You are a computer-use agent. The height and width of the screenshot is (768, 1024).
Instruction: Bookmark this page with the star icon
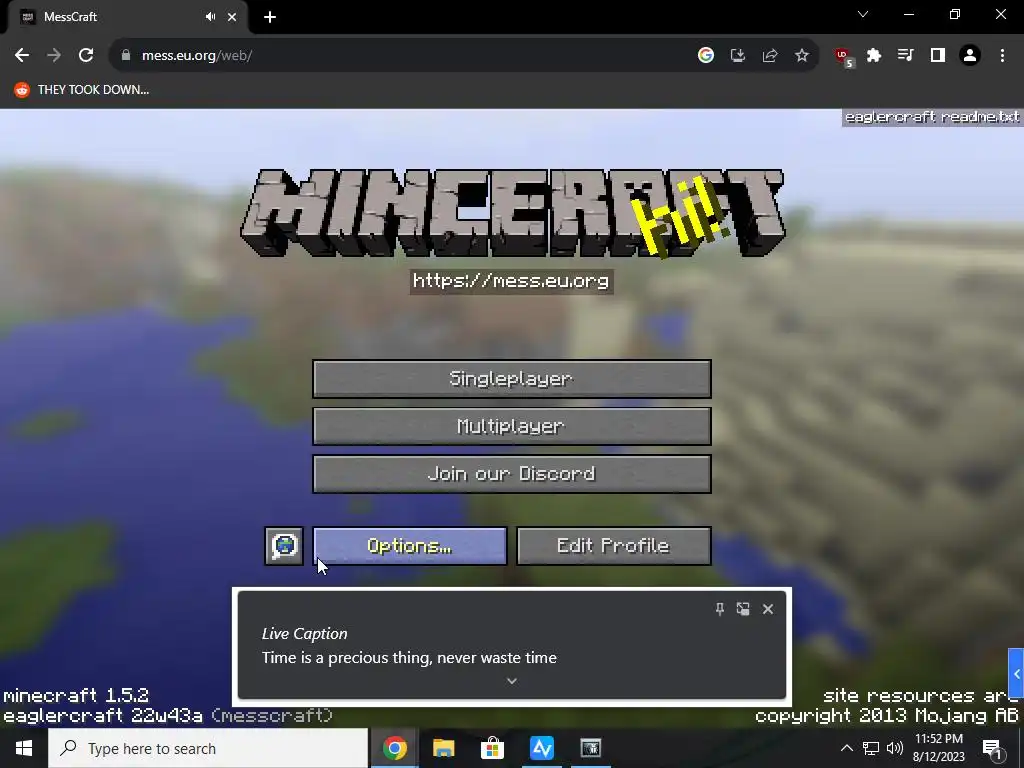(x=802, y=56)
